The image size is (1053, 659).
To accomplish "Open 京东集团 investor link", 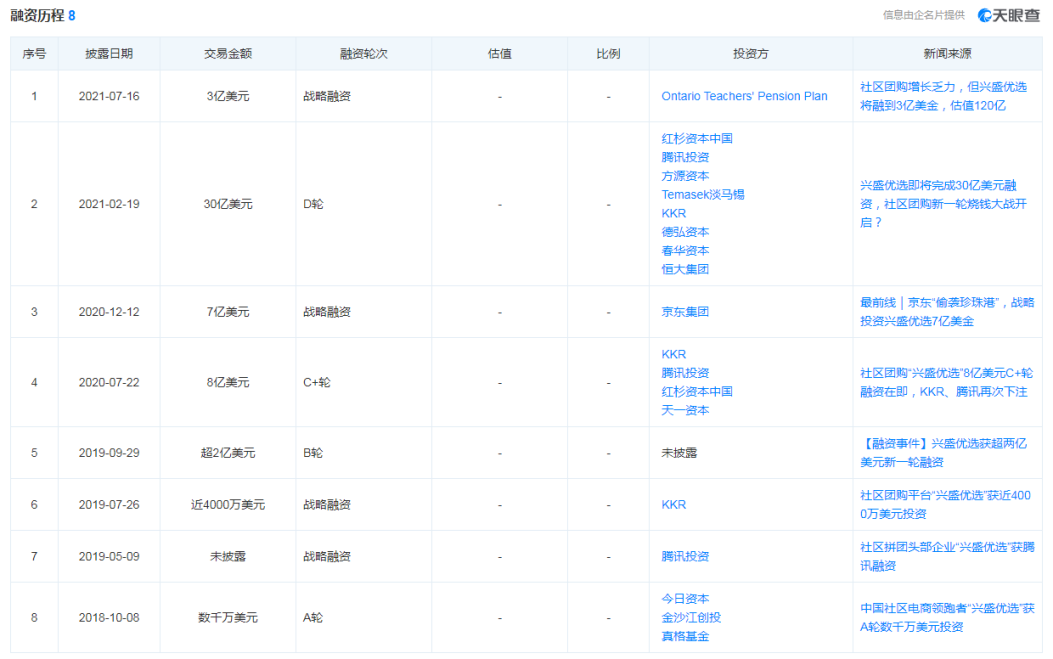I will tap(685, 312).
